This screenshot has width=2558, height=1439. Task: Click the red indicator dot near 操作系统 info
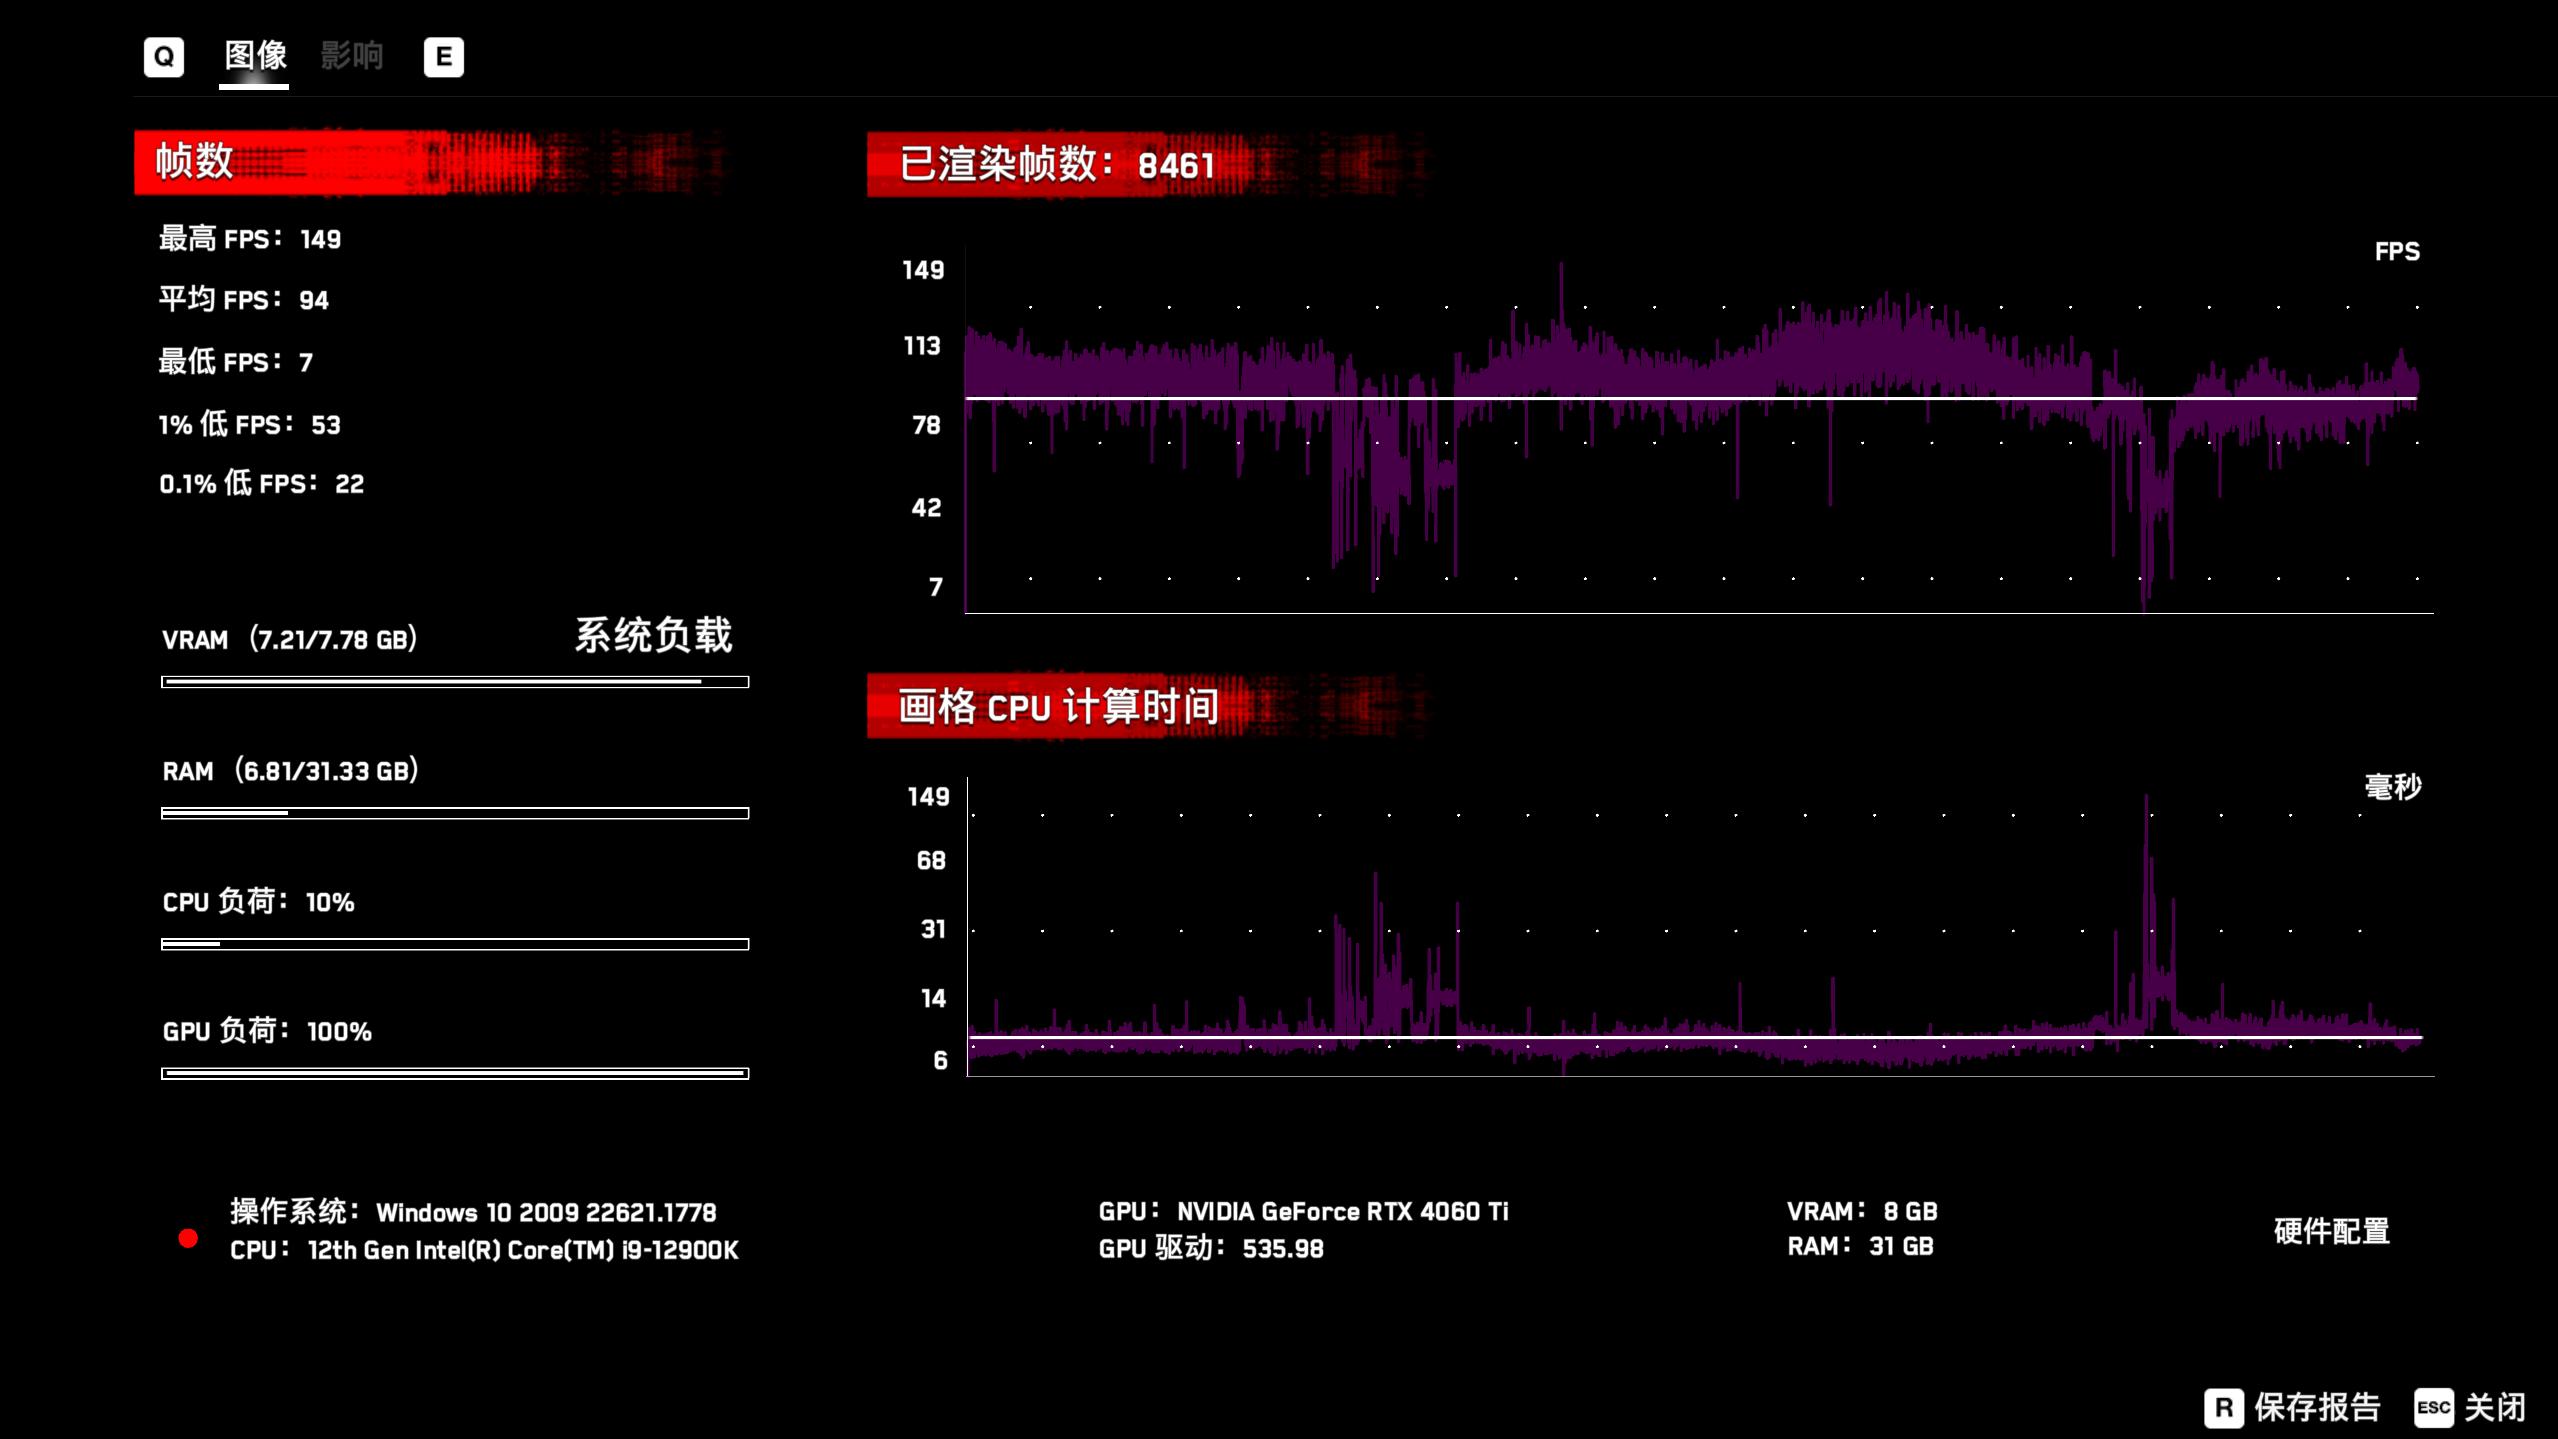point(188,1238)
